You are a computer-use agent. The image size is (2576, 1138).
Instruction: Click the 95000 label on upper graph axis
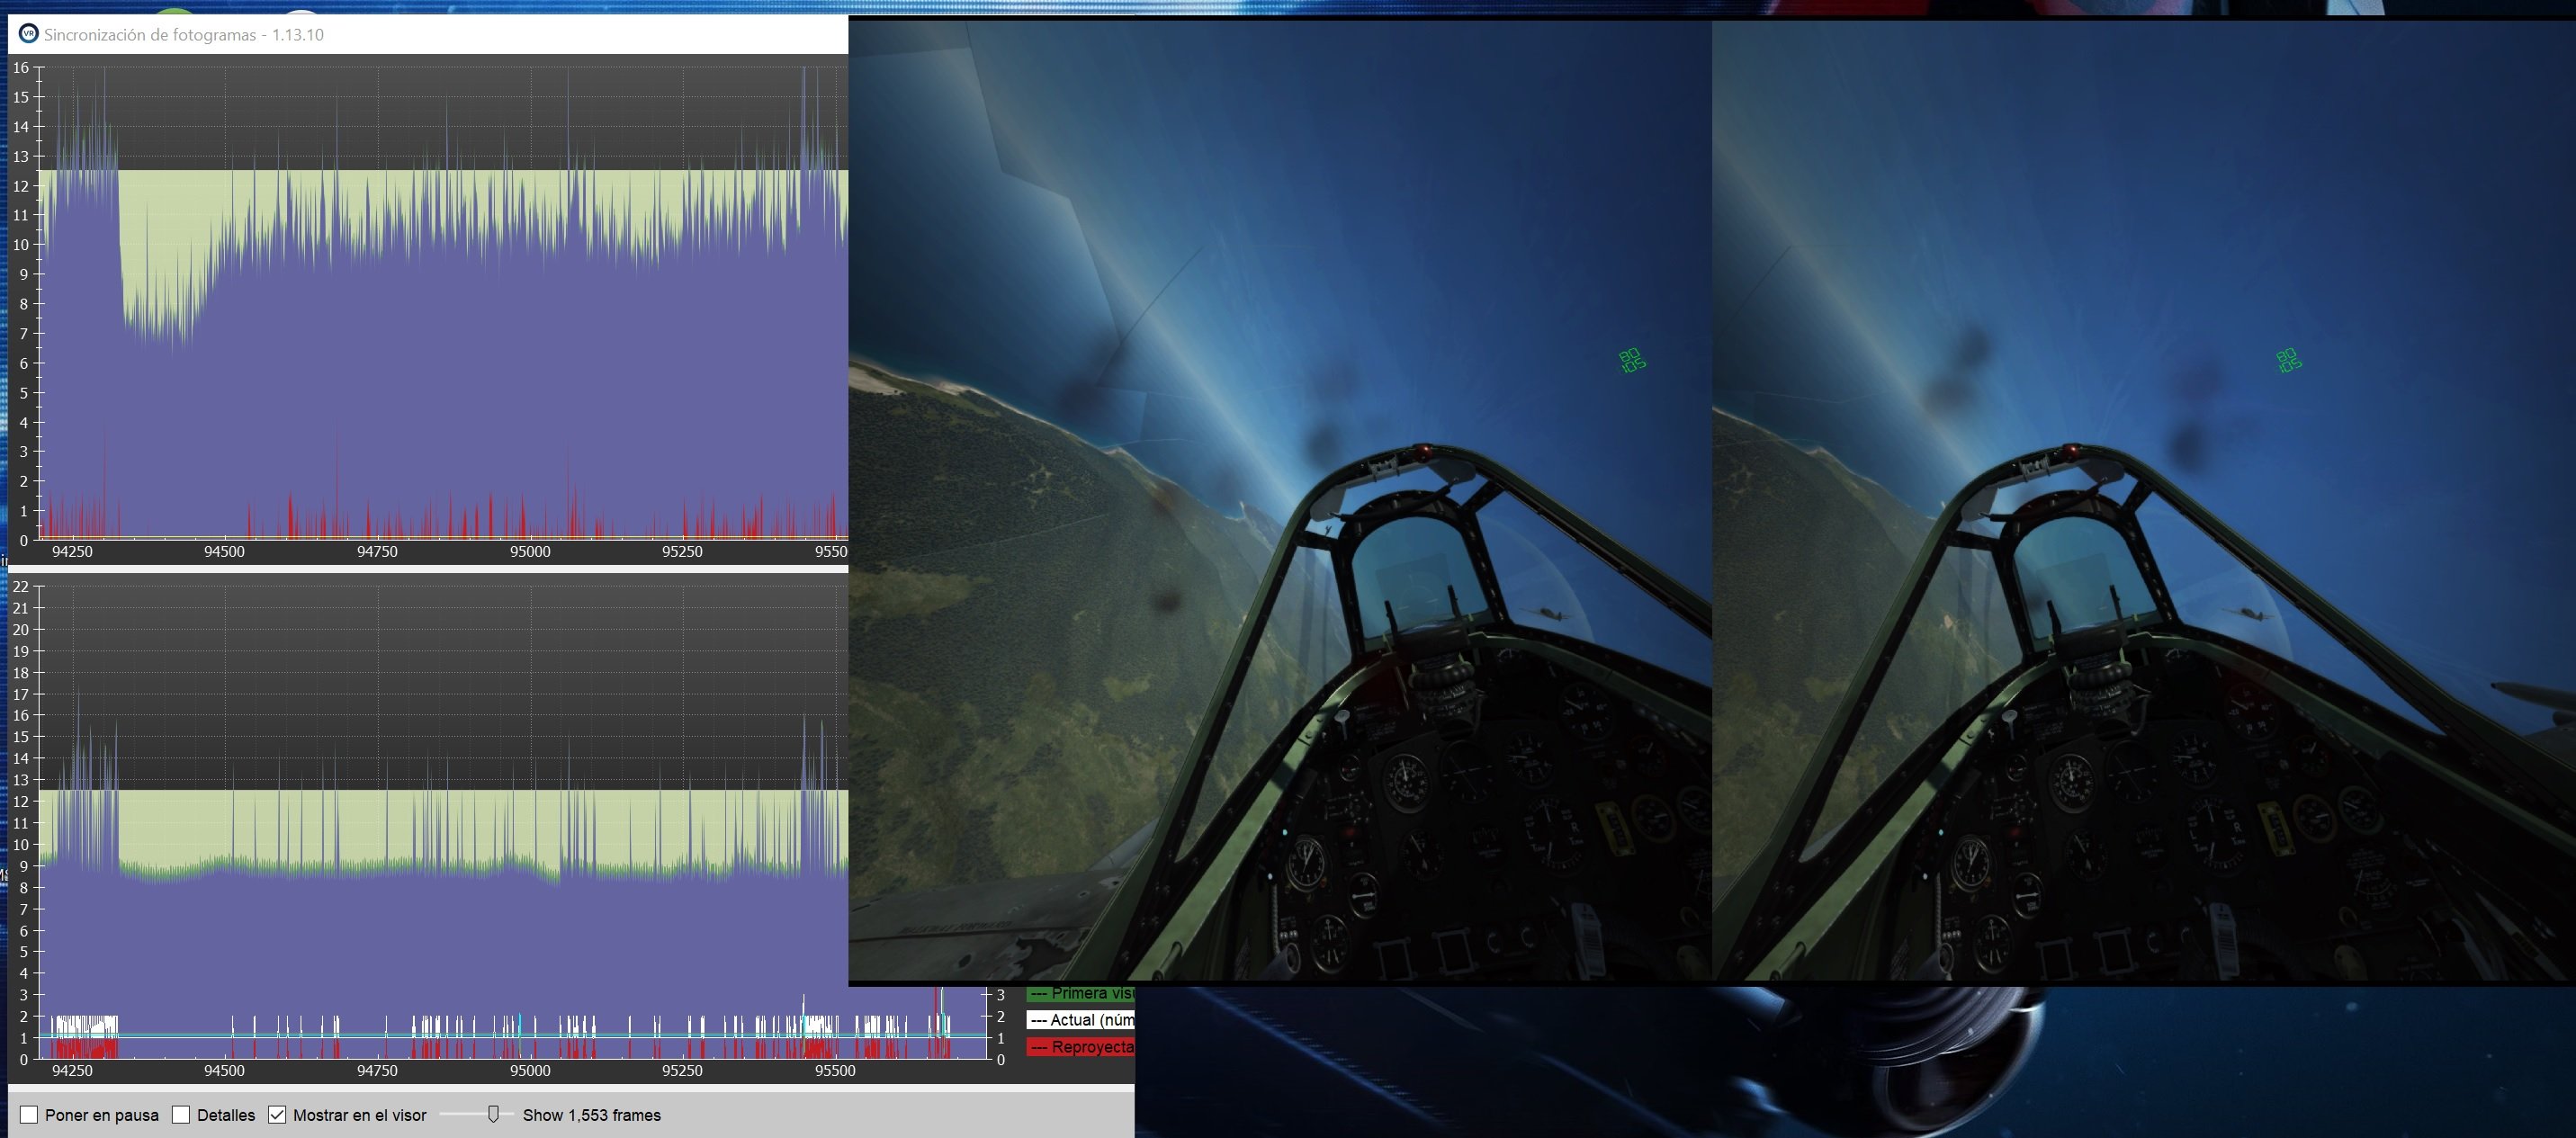pyautogui.click(x=530, y=552)
